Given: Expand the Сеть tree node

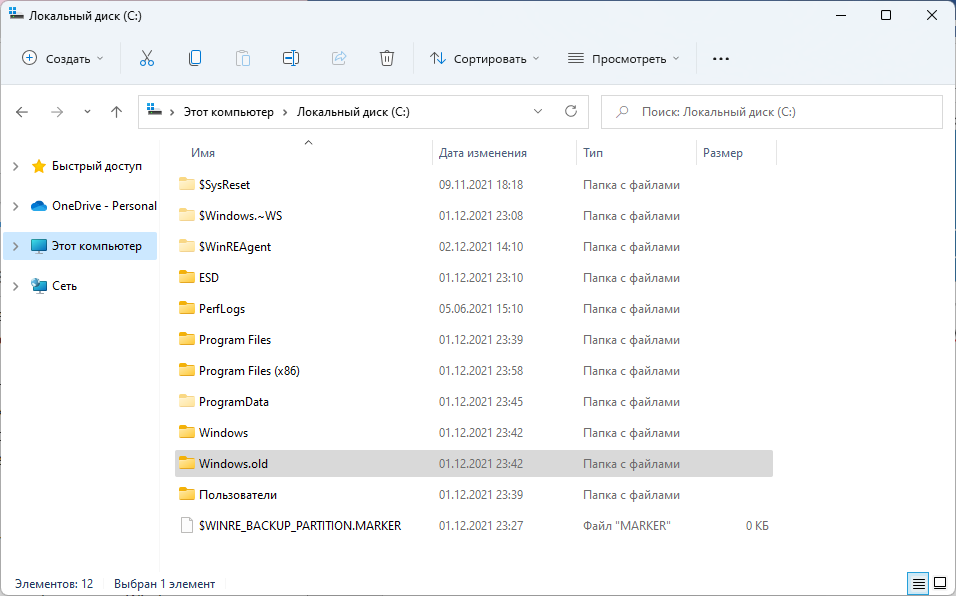Looking at the screenshot, I should tap(16, 286).
